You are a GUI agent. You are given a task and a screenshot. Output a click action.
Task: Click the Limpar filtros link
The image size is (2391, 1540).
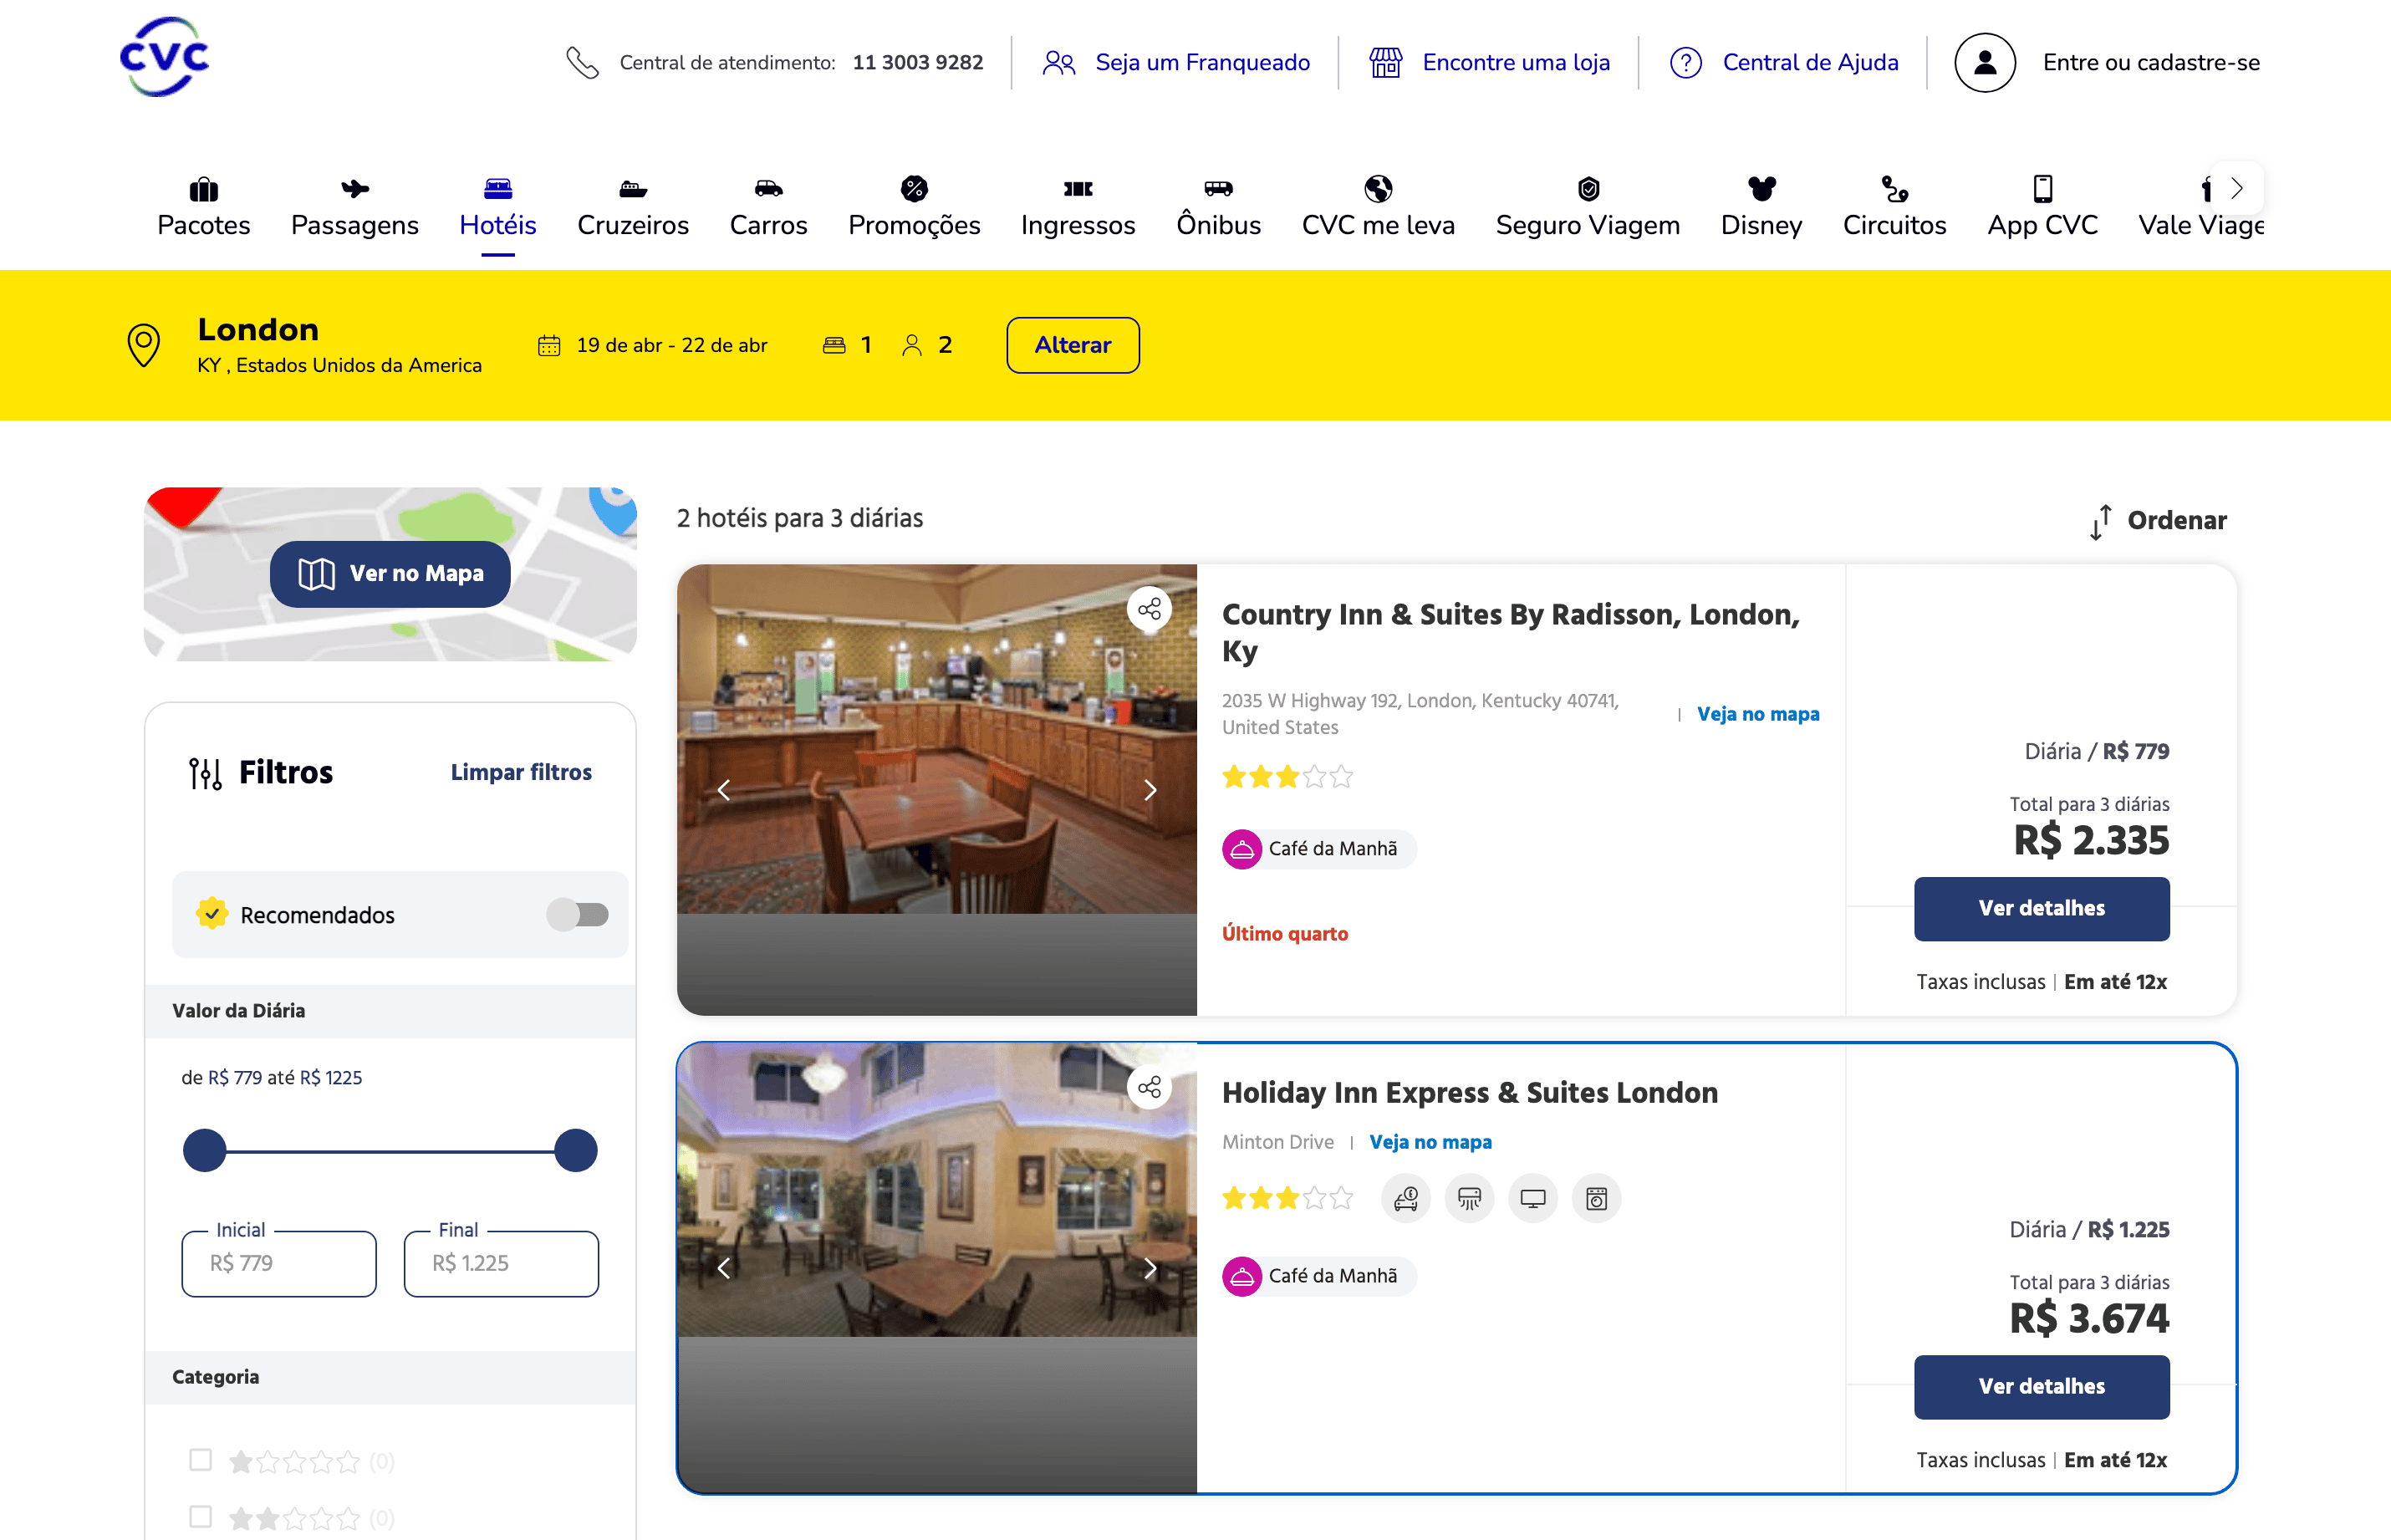pyautogui.click(x=520, y=772)
